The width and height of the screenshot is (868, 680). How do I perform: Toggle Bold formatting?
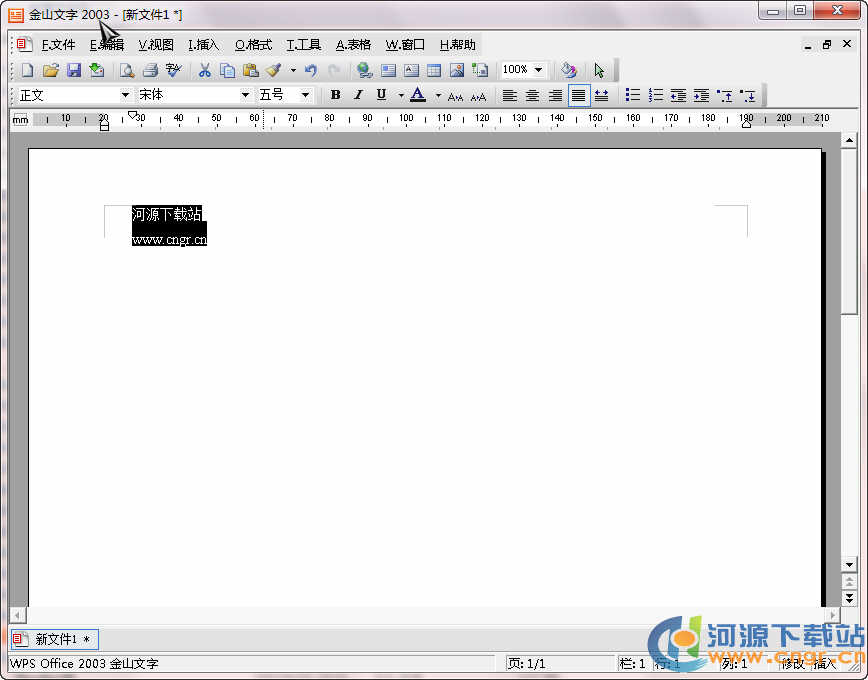(x=335, y=95)
